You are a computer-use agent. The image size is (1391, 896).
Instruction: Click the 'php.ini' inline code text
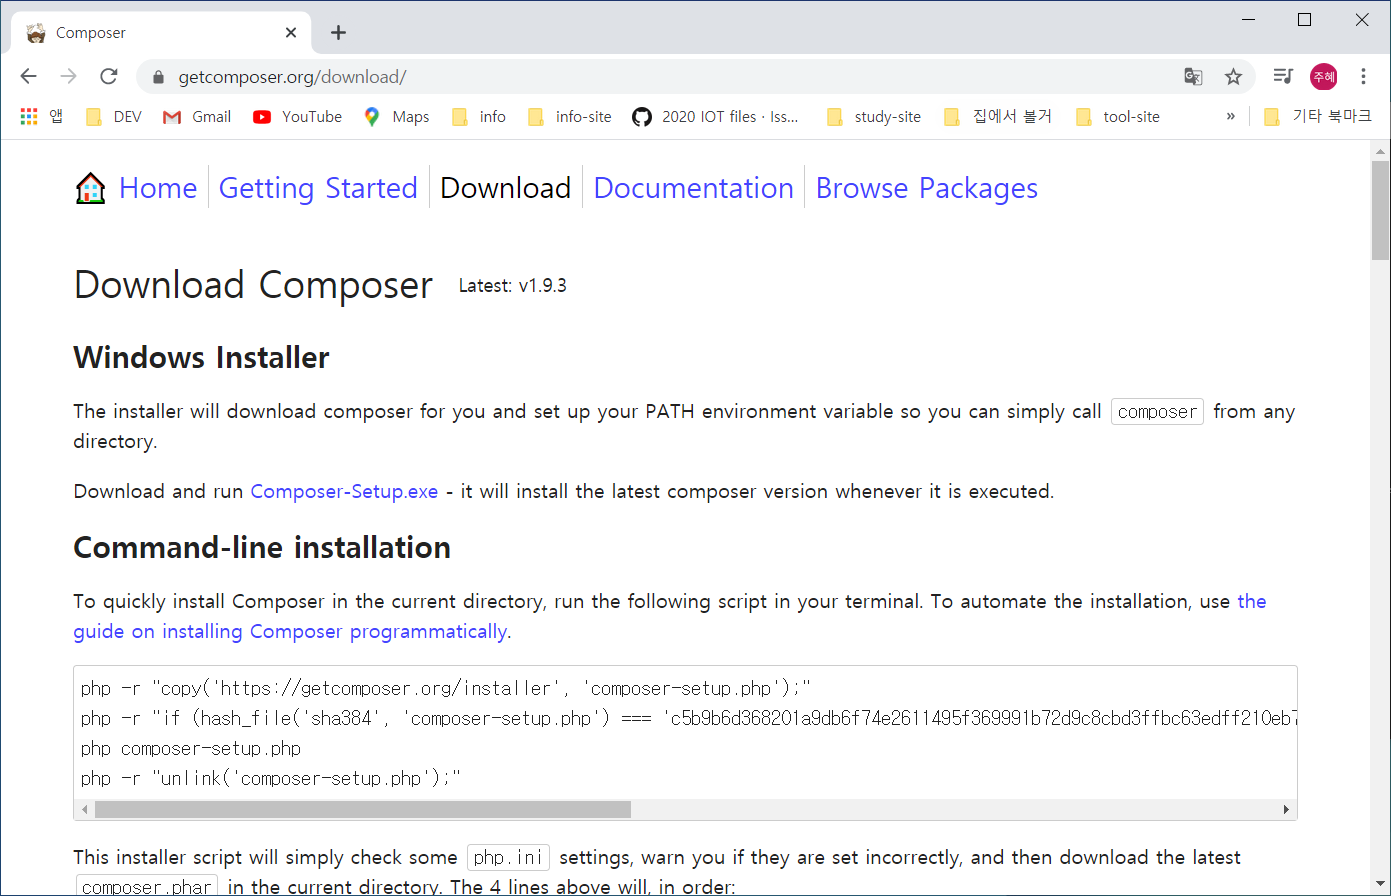tap(508, 857)
